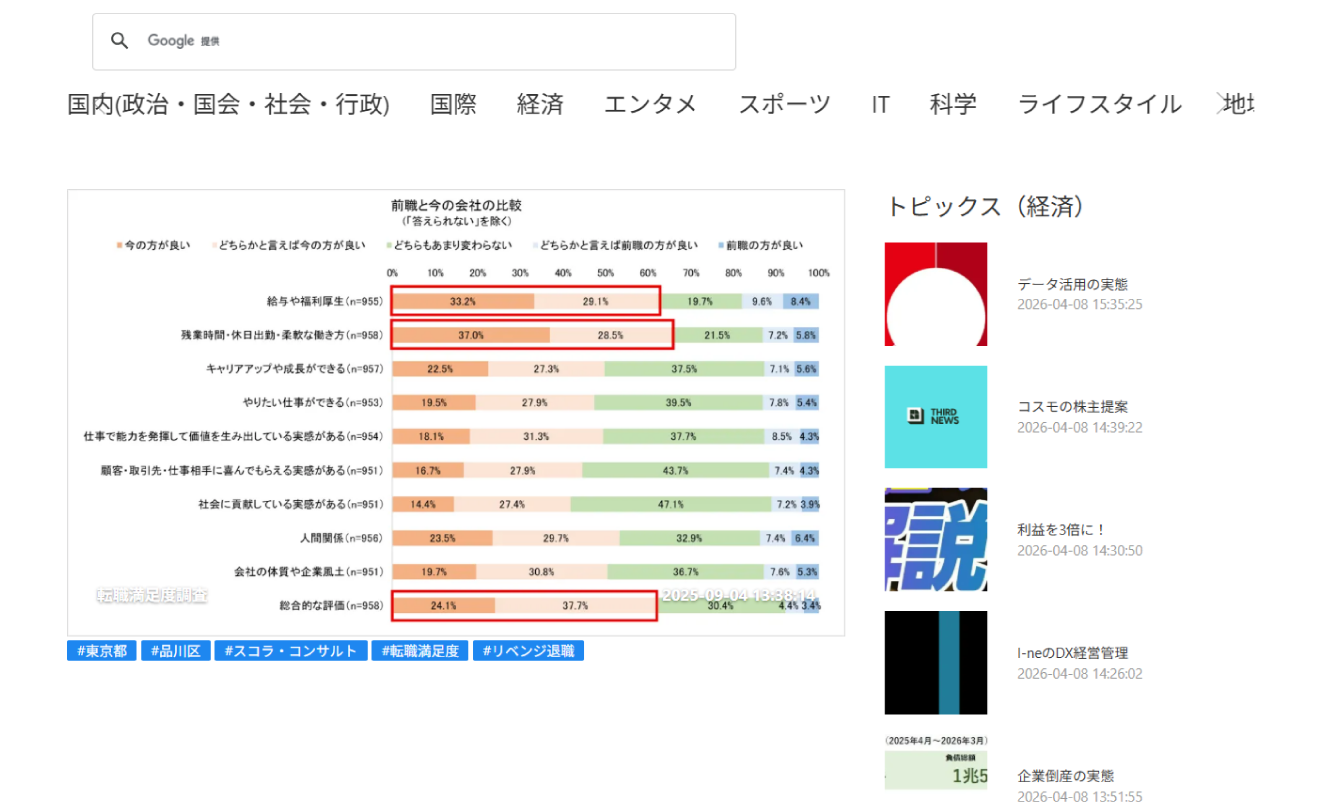Open the ライフスタイル category
Image resolution: width=1337 pixels, height=802 pixels.
click(x=1099, y=104)
